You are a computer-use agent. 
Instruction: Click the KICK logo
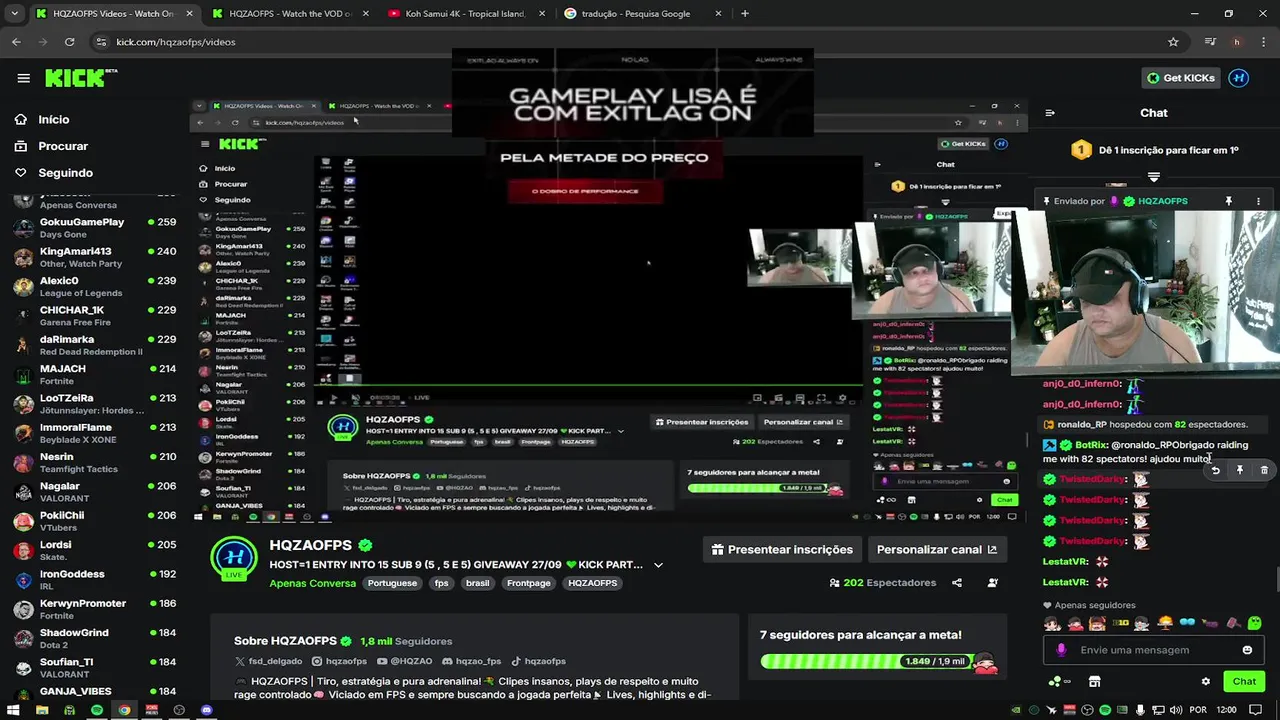[x=81, y=78]
